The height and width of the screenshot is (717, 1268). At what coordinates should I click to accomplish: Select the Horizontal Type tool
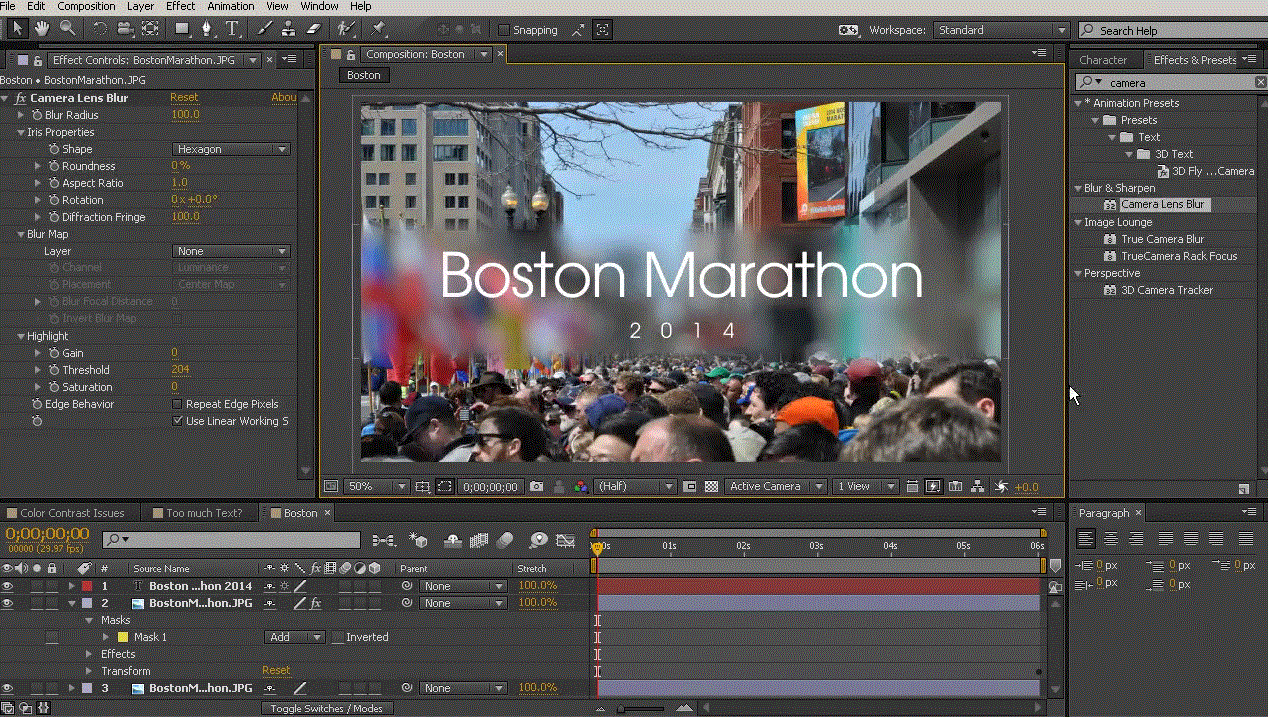(232, 29)
